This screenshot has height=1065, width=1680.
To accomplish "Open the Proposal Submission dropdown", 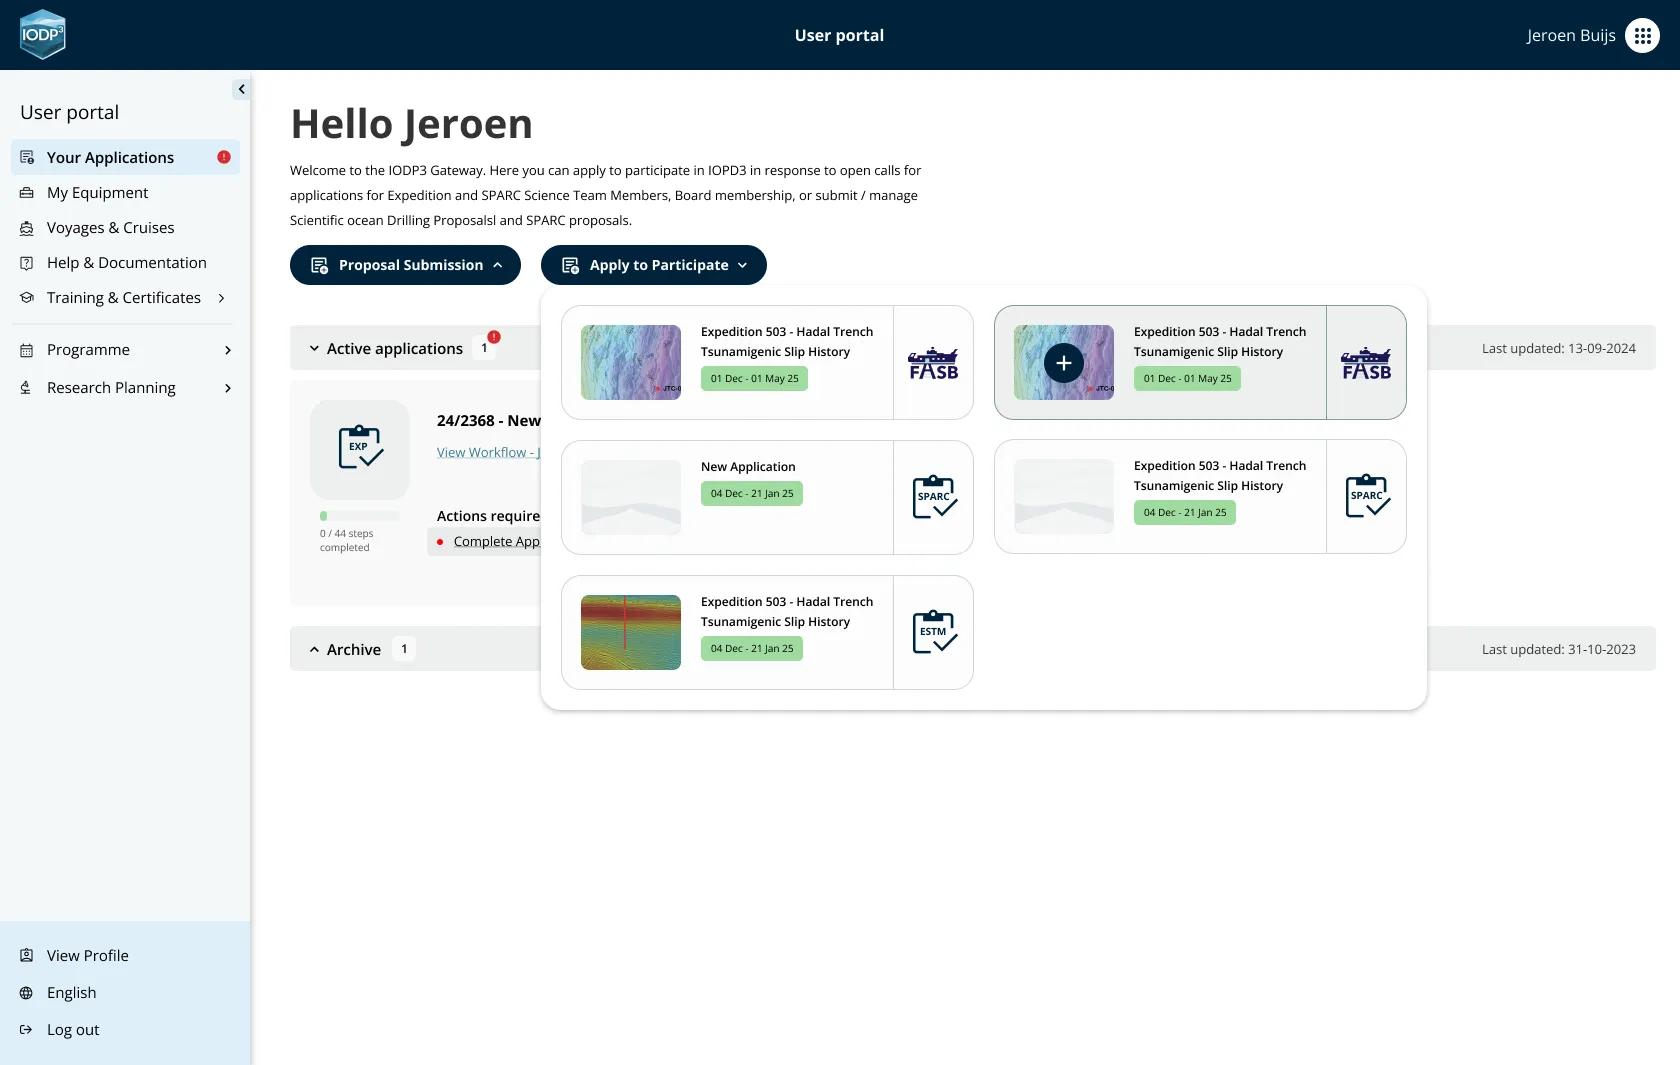I will click(x=405, y=265).
